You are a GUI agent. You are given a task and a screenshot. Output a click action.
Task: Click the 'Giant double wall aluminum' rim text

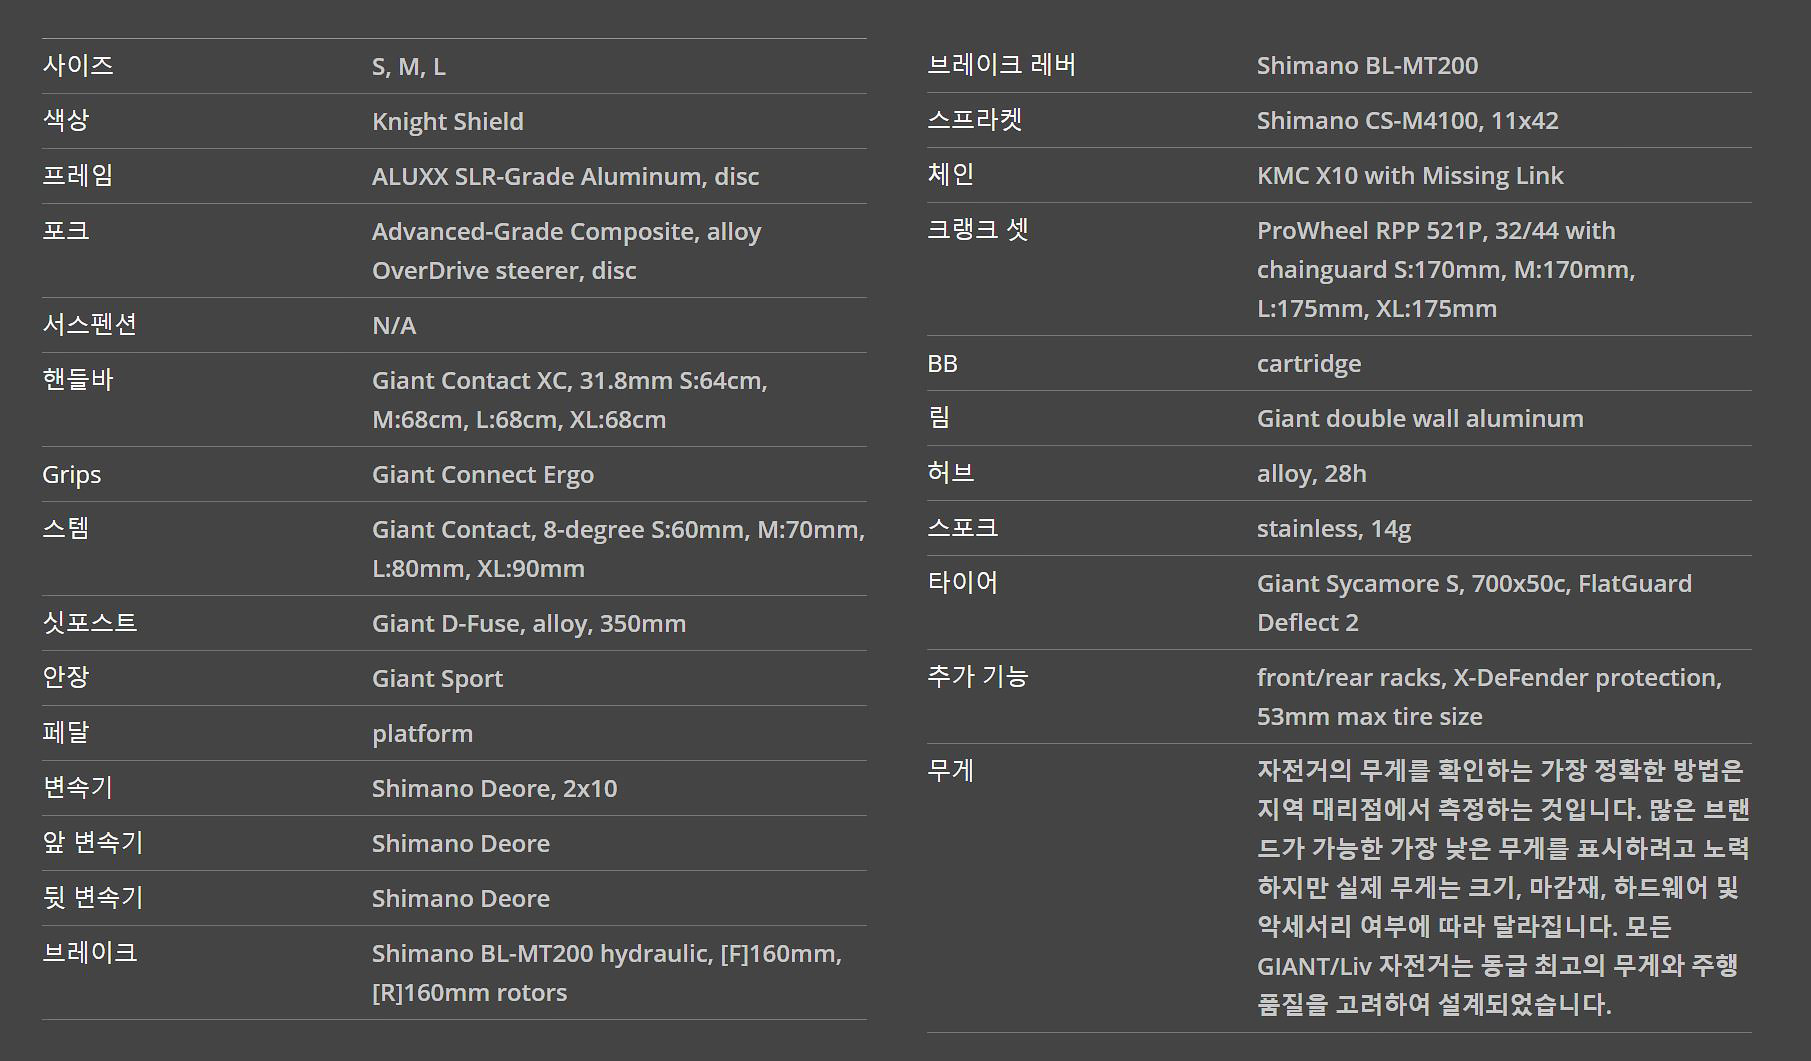pos(1419,419)
